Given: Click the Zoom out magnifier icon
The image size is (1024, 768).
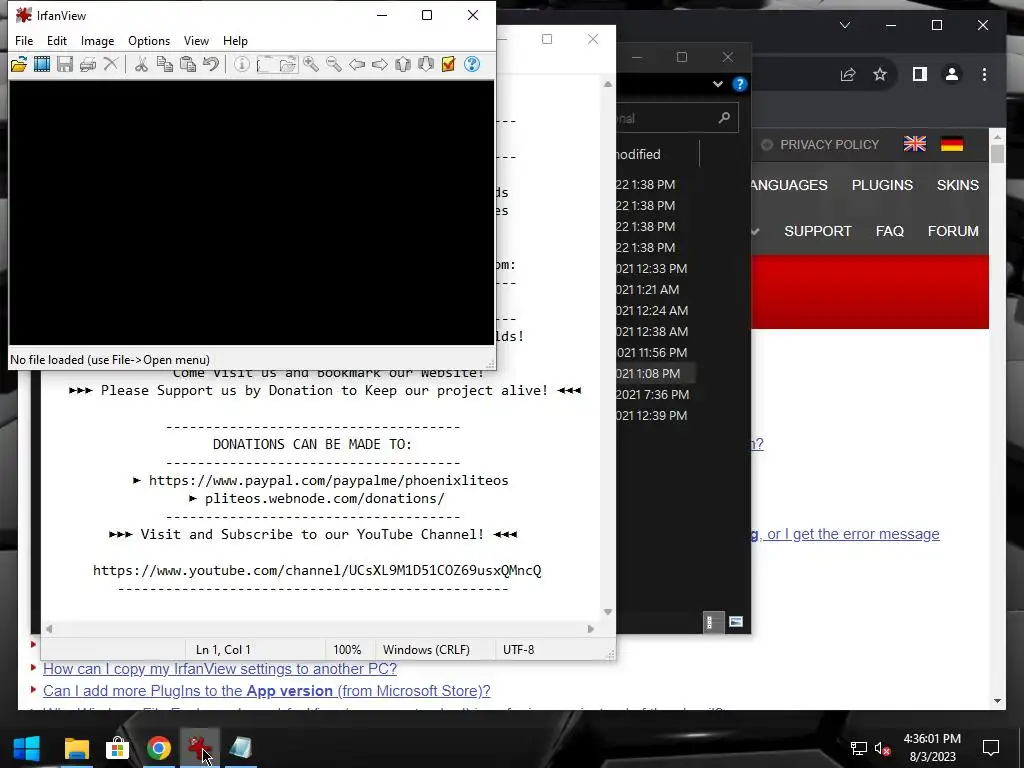Looking at the screenshot, I should coord(334,64).
